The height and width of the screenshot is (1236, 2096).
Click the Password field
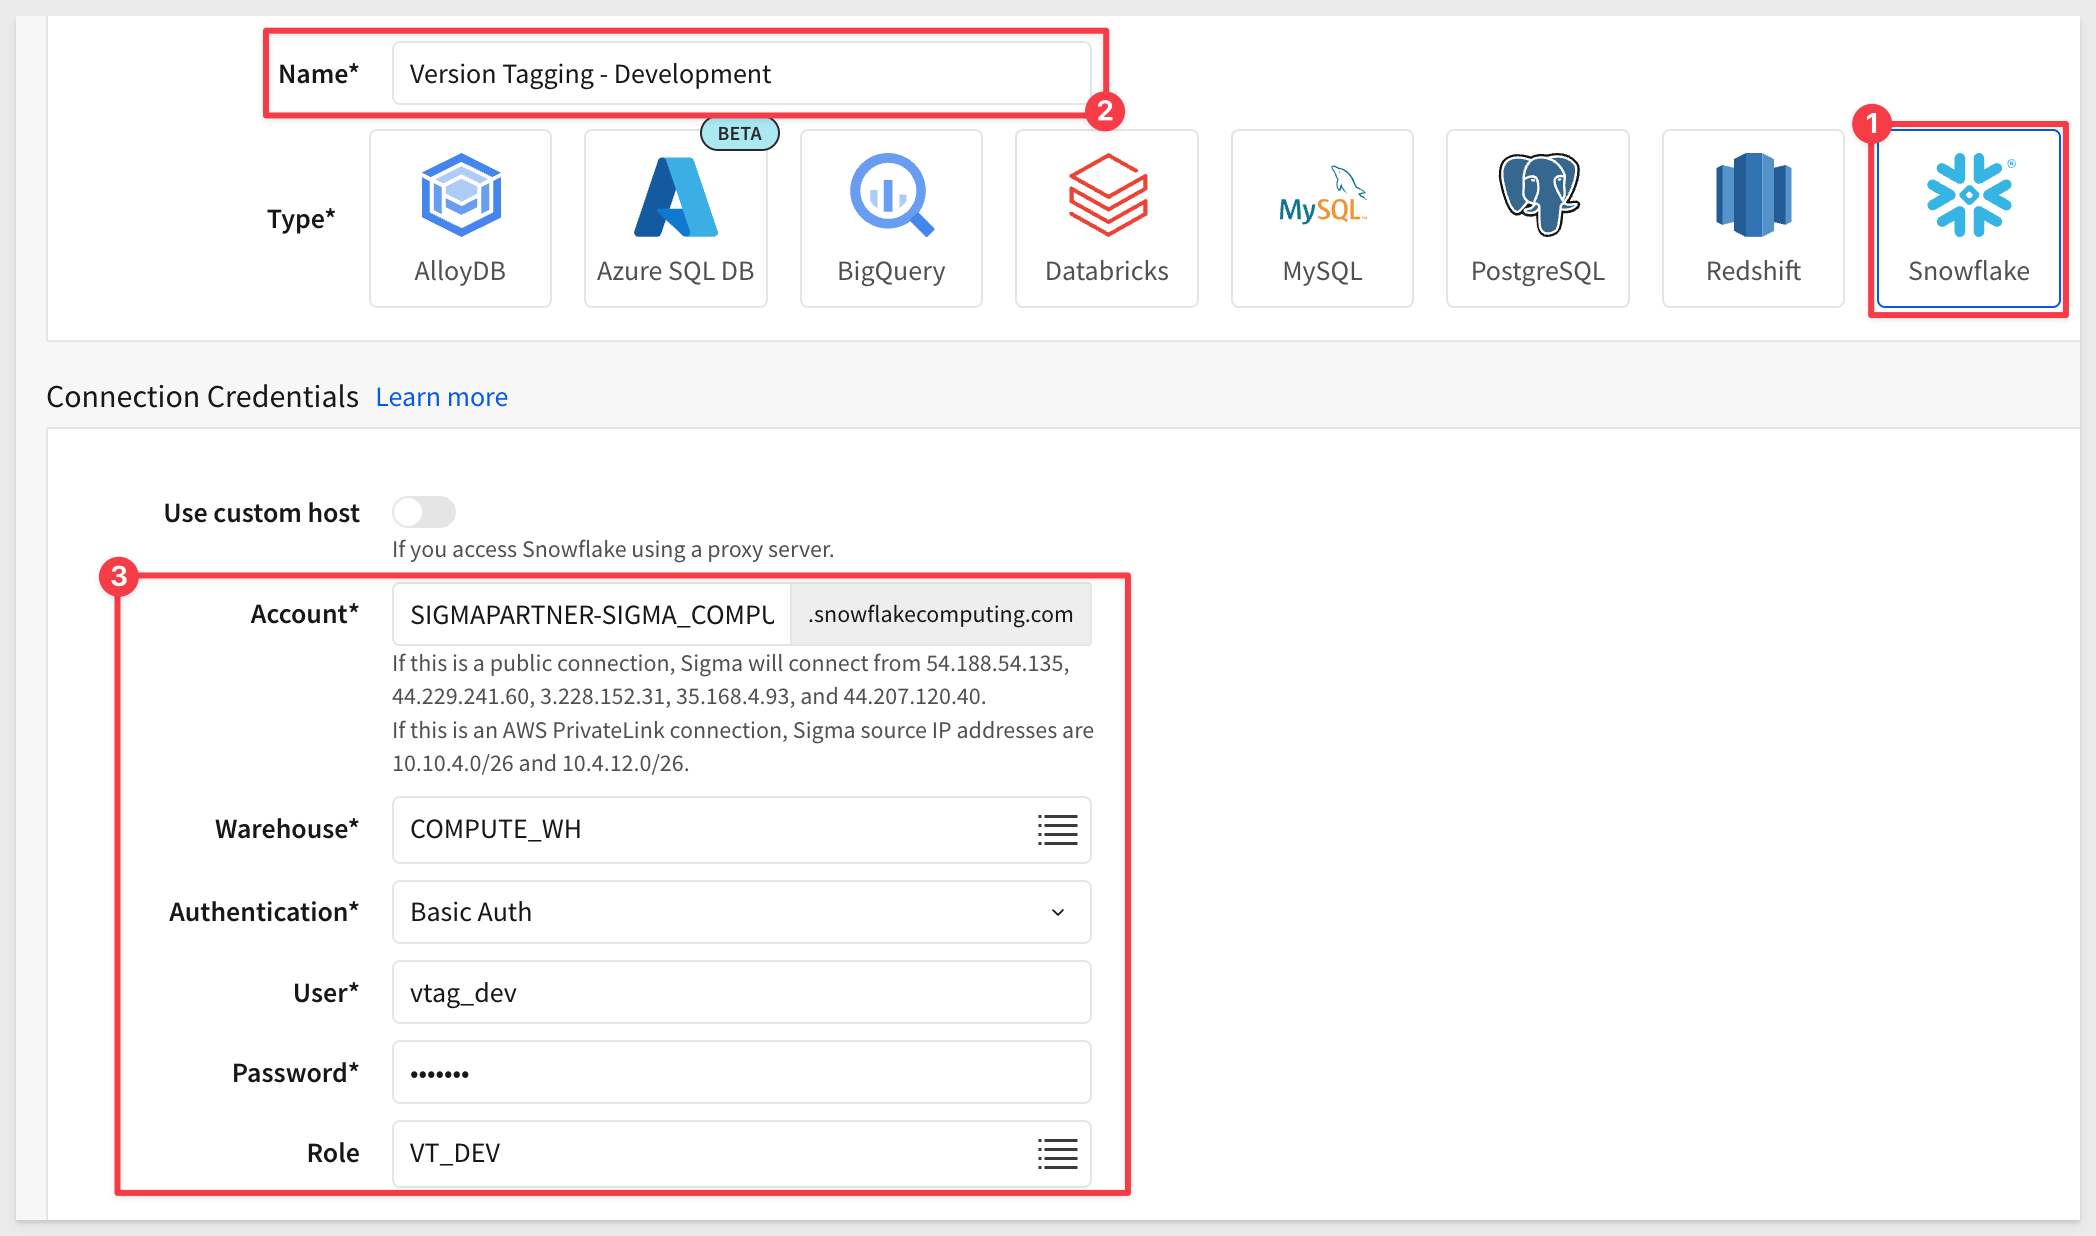[742, 1072]
